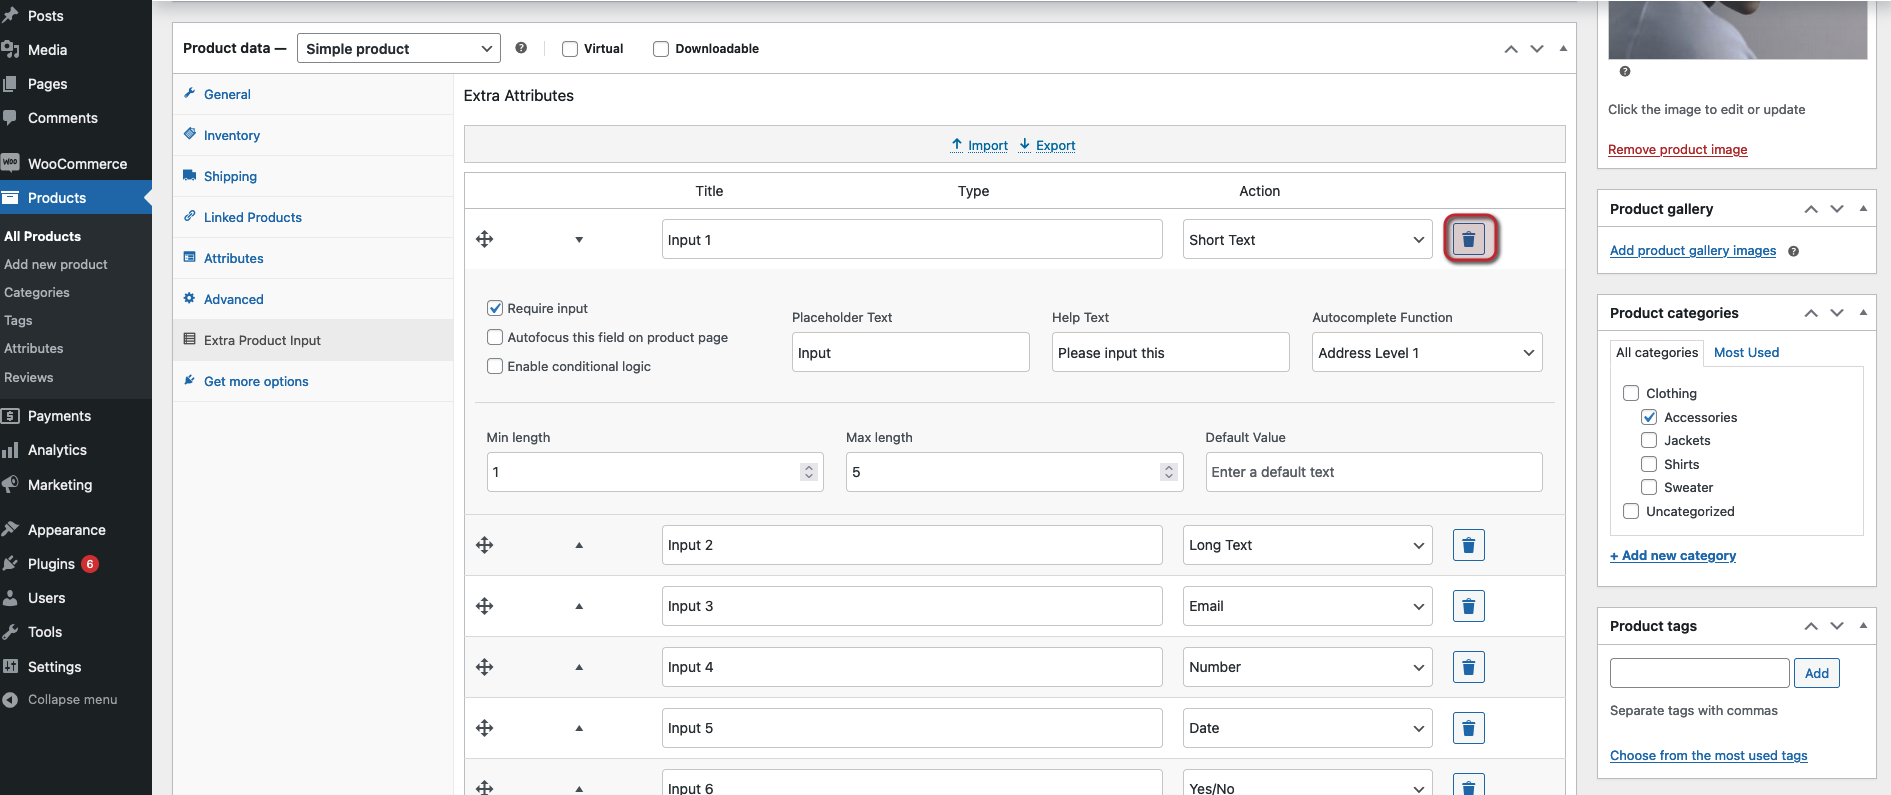Click the Add tag button
This screenshot has width=1891, height=795.
(x=1816, y=673)
